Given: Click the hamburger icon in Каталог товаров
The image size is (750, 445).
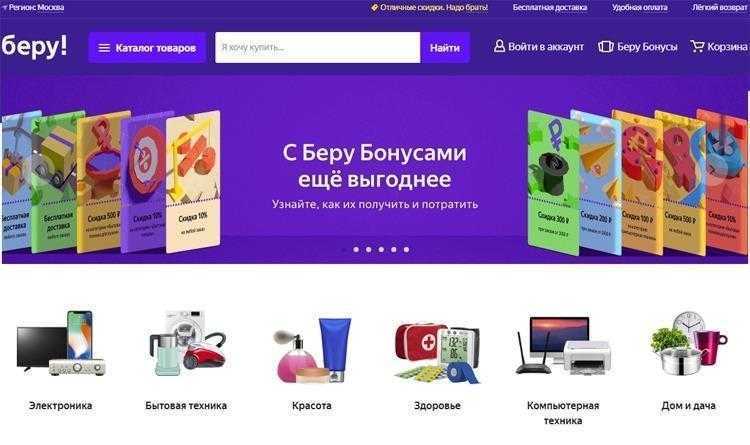Looking at the screenshot, I should (x=104, y=48).
